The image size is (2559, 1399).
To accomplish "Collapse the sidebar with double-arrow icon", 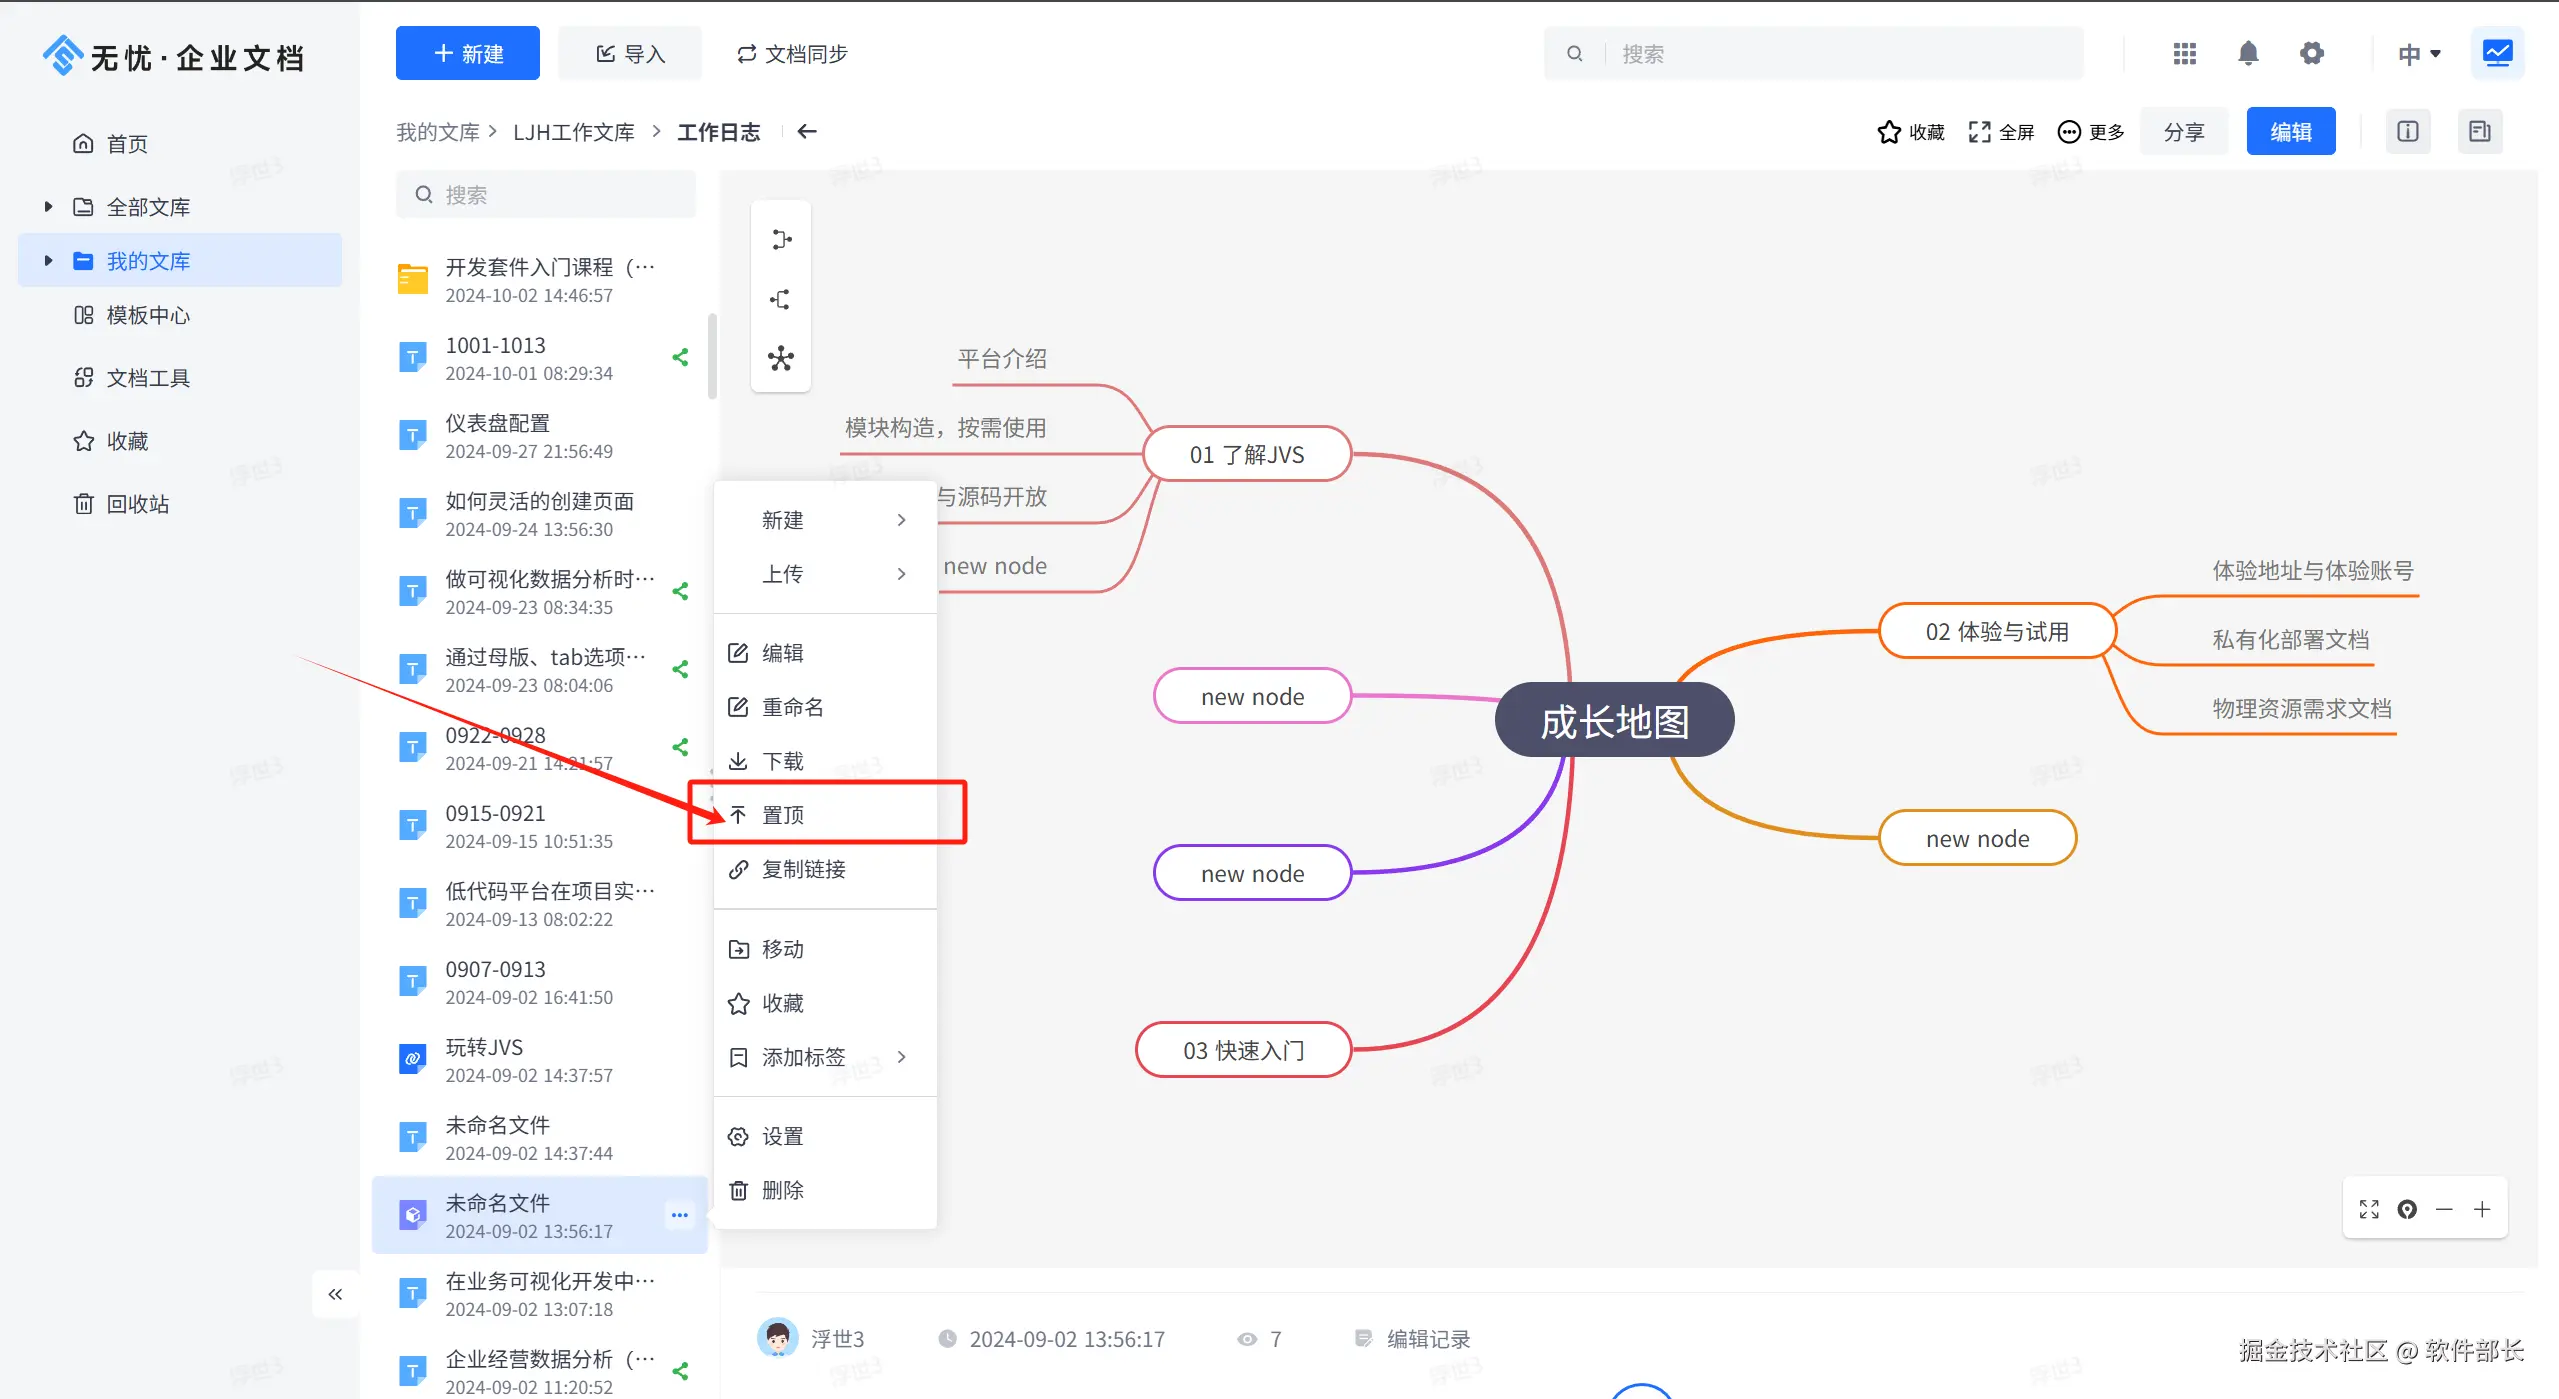I will click(x=335, y=1294).
